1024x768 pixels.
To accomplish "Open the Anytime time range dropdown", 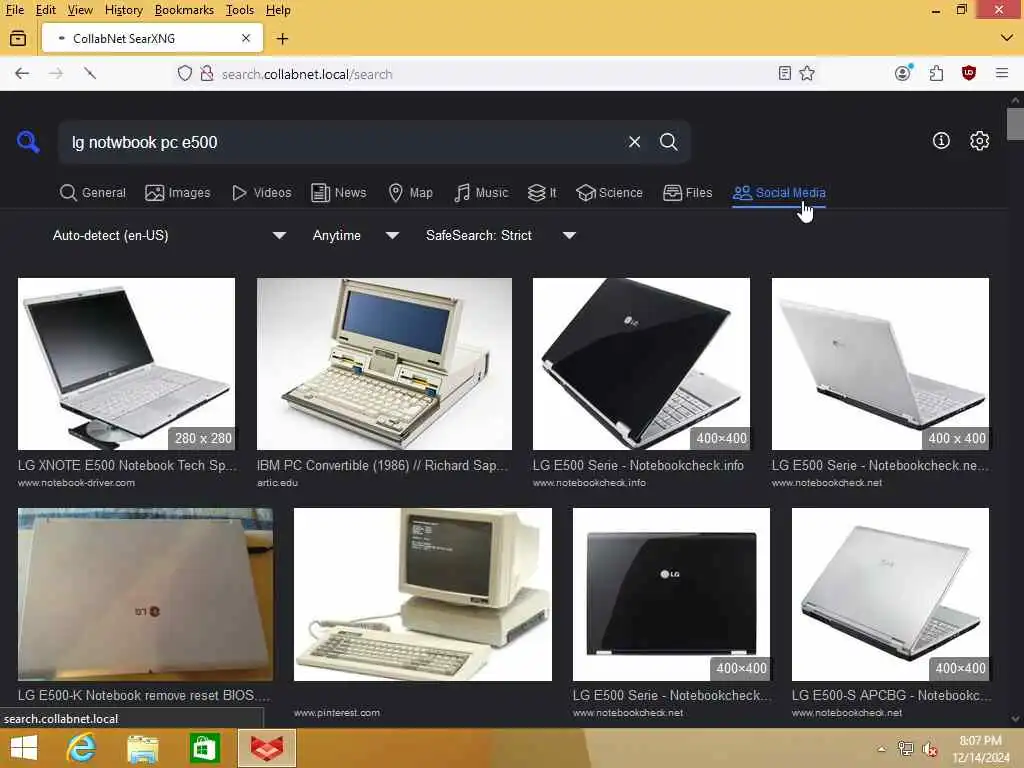I will 355,235.
